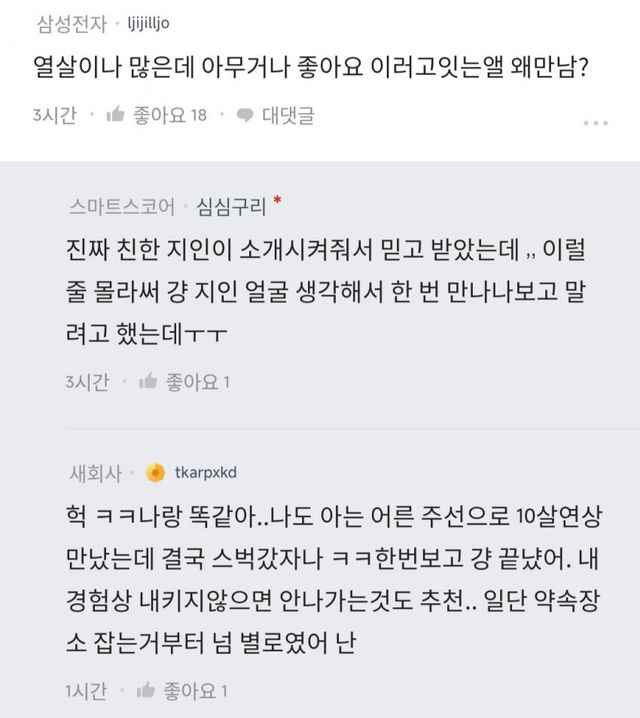The height and width of the screenshot is (718, 640).
Task: View the 심심구리 user profile
Action: coord(232,207)
